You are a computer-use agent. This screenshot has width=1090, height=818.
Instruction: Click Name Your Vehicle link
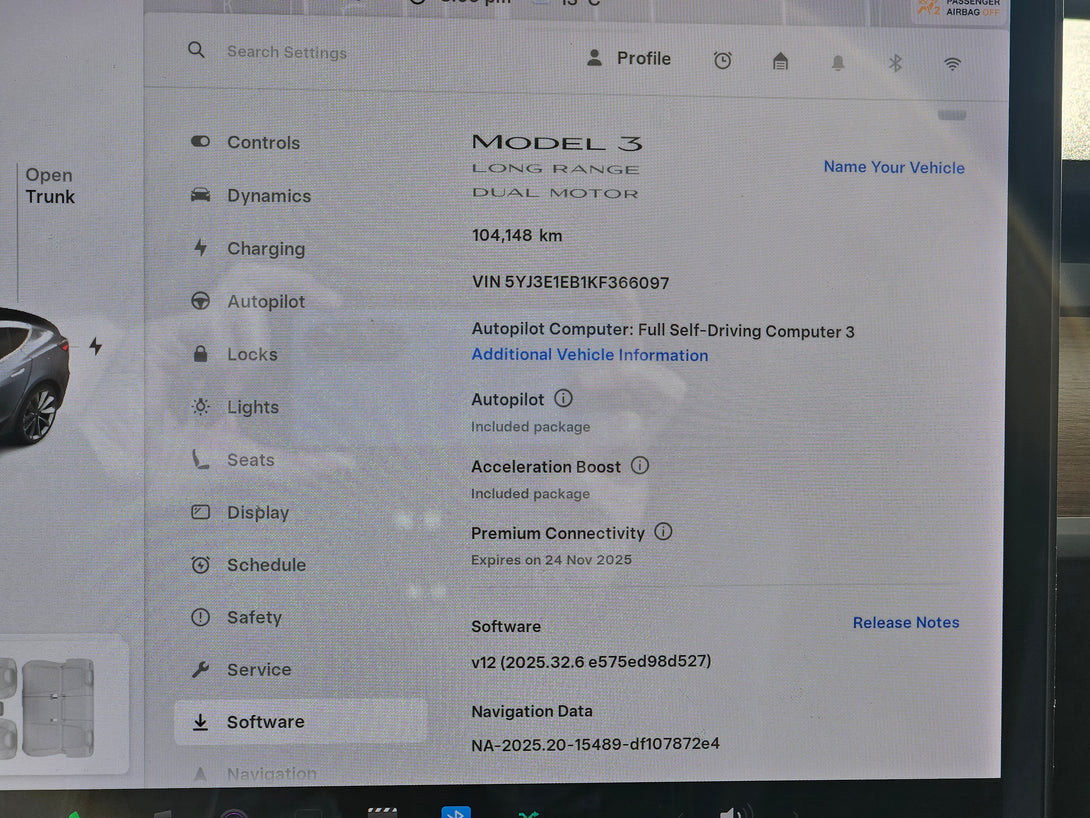pyautogui.click(x=893, y=167)
